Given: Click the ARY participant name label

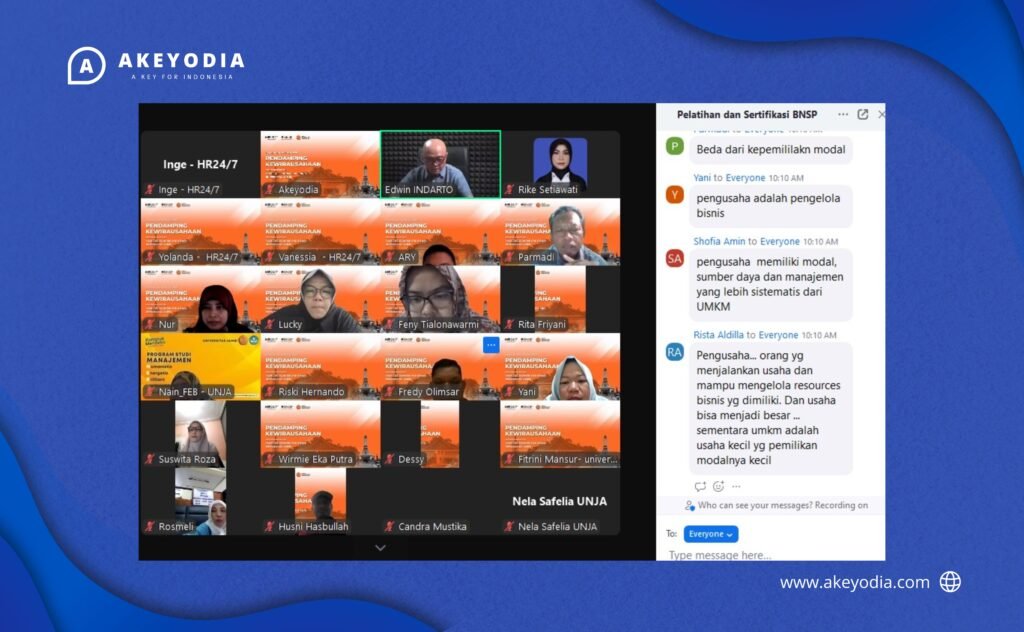Looking at the screenshot, I should pos(407,257).
